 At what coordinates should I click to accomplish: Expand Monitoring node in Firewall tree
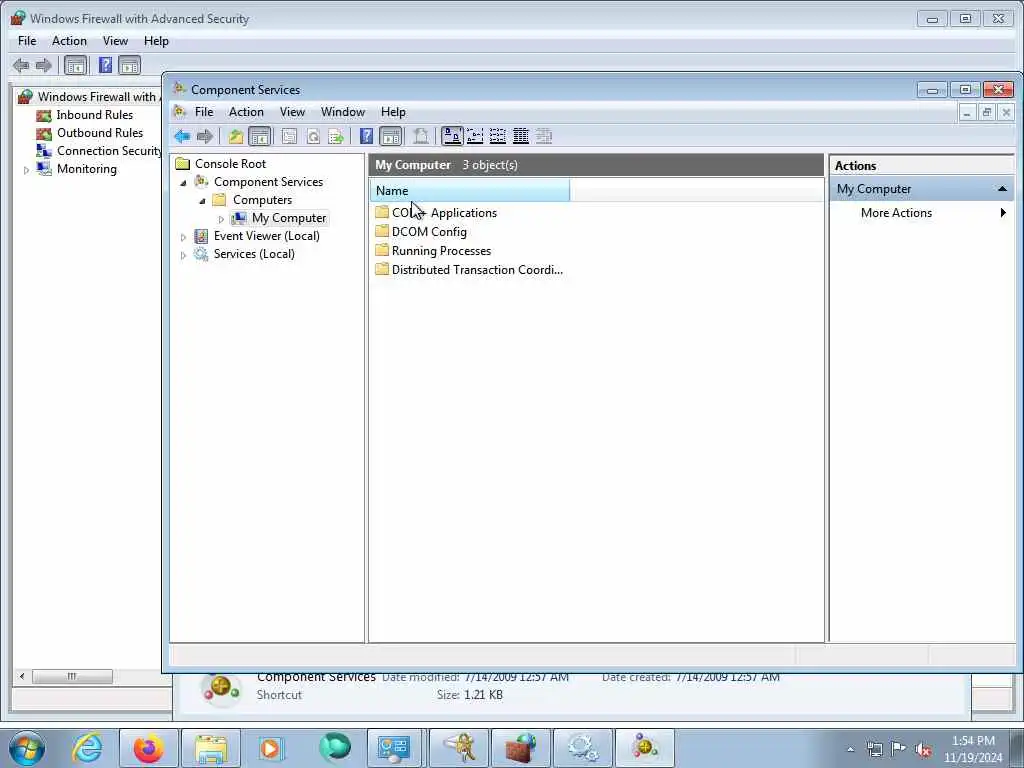pyautogui.click(x=26, y=170)
